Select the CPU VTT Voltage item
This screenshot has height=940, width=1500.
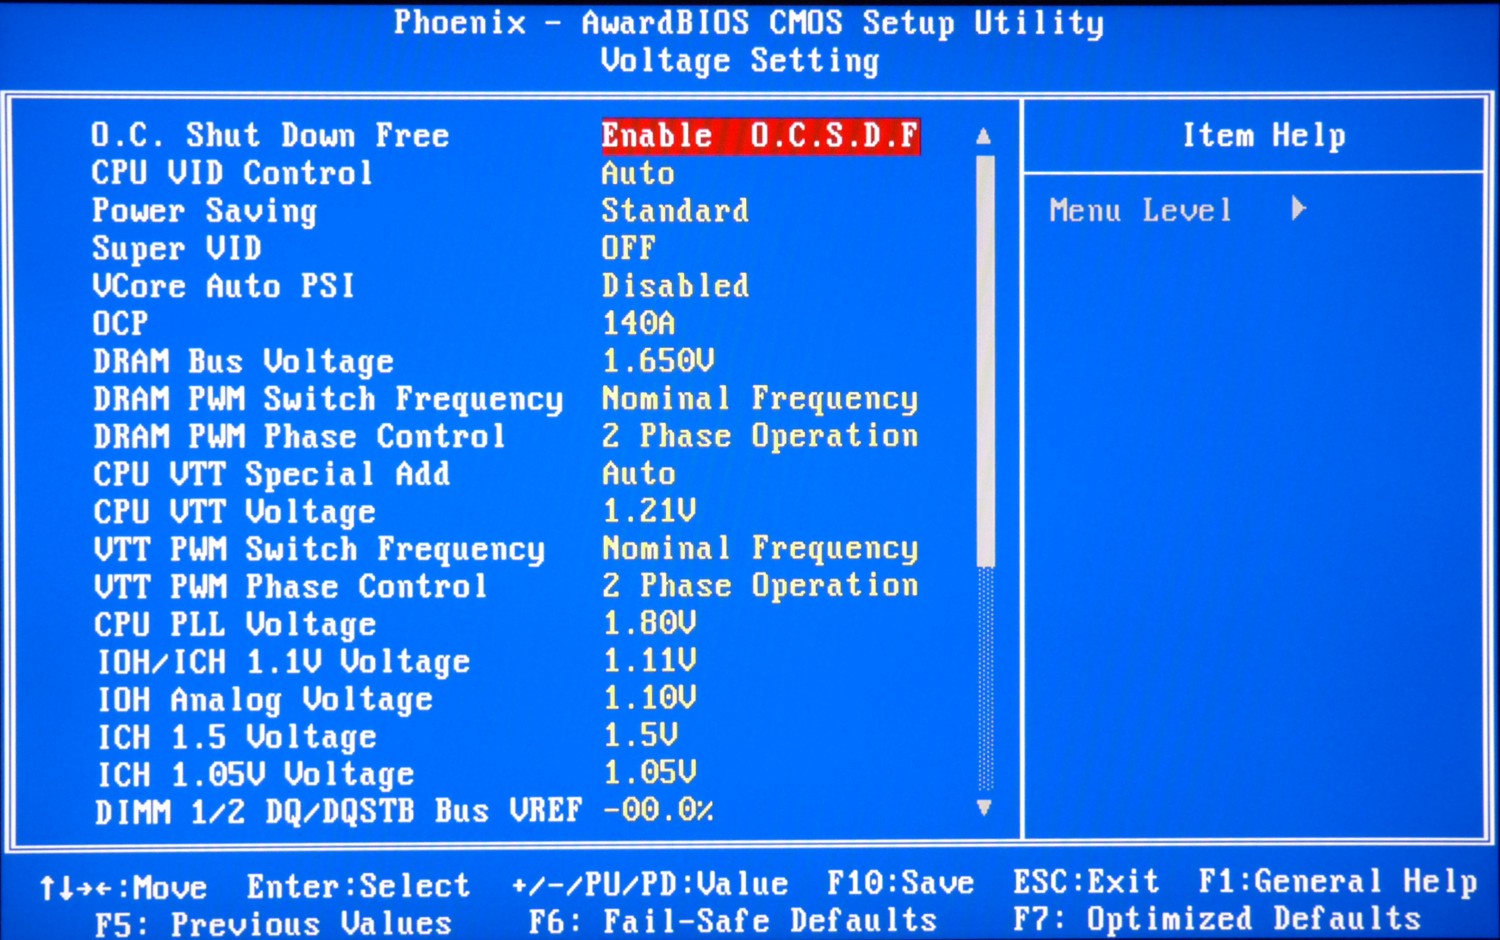[x=234, y=511]
